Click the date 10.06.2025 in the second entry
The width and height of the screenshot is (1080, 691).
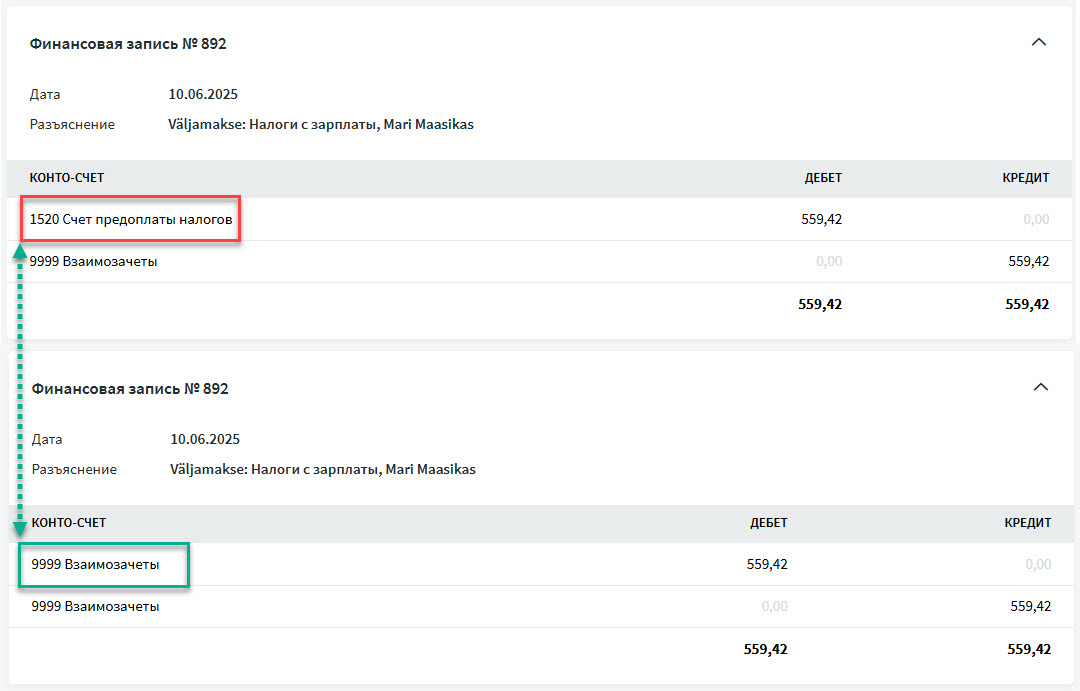pyautogui.click(x=205, y=440)
